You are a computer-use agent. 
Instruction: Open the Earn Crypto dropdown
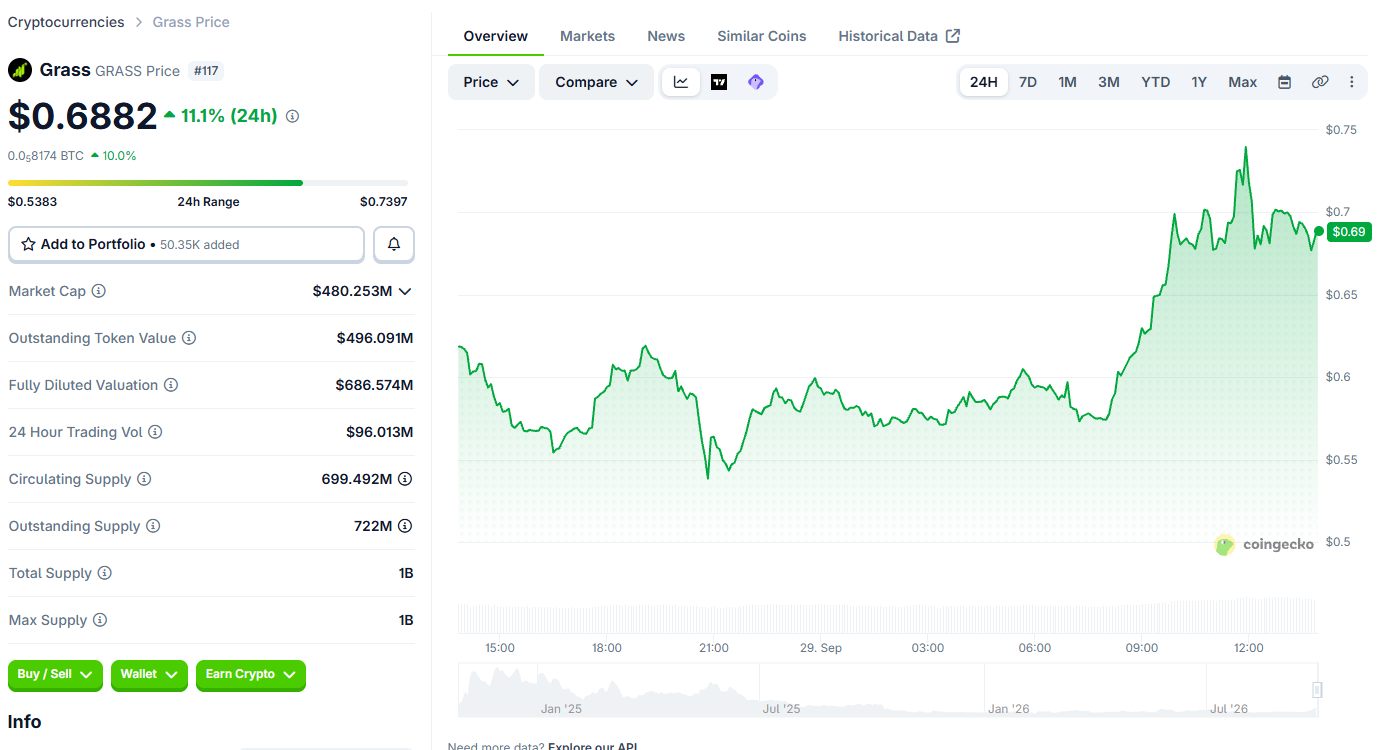pos(251,675)
